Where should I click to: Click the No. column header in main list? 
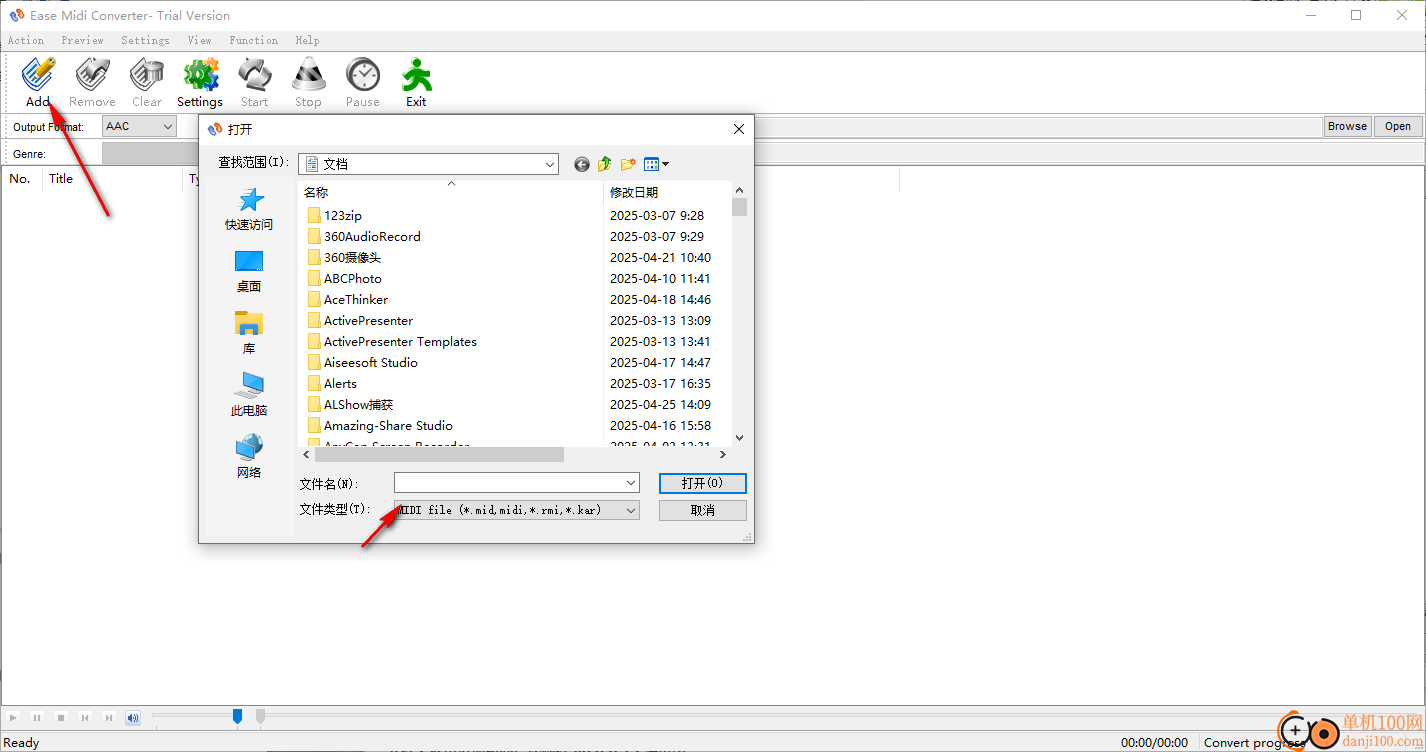21,179
